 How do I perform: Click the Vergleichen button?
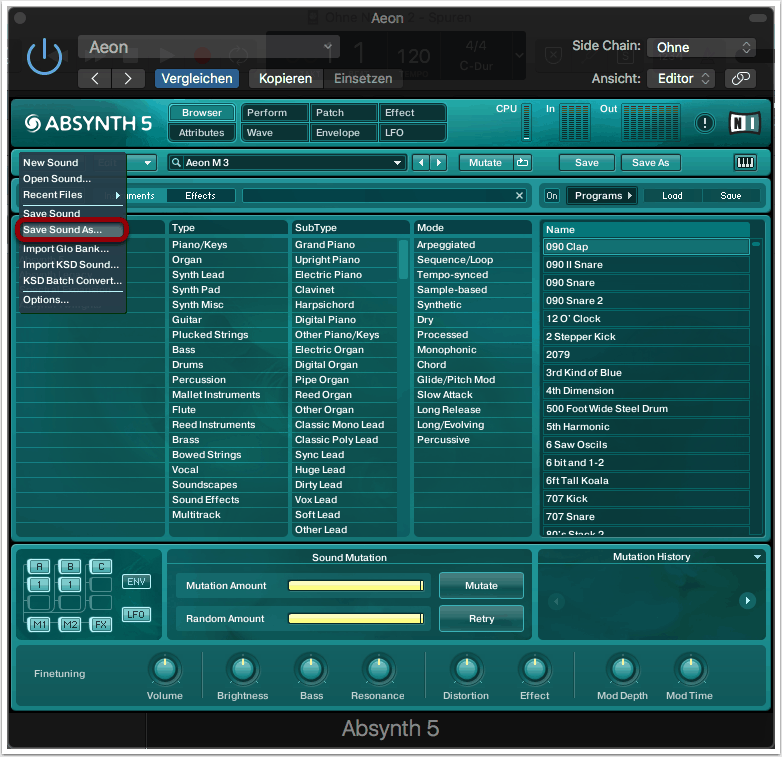click(x=196, y=78)
